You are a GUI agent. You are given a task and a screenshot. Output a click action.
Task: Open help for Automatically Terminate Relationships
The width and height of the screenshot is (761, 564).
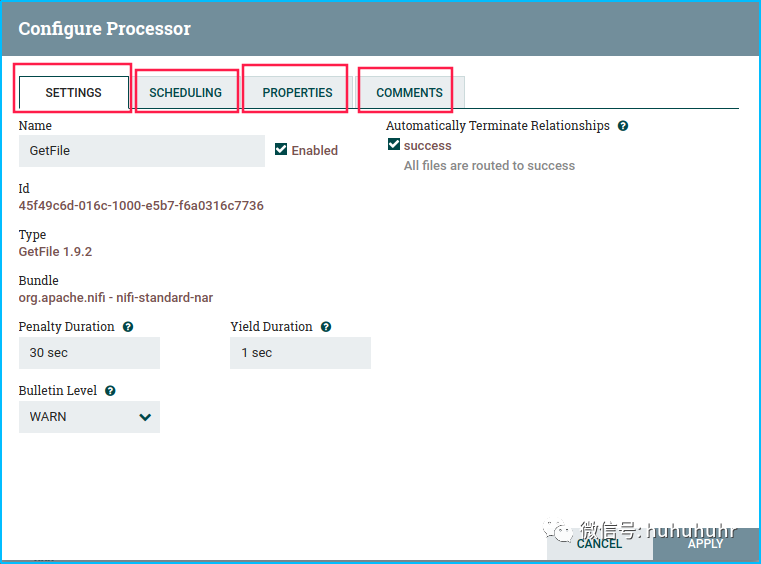[623, 126]
